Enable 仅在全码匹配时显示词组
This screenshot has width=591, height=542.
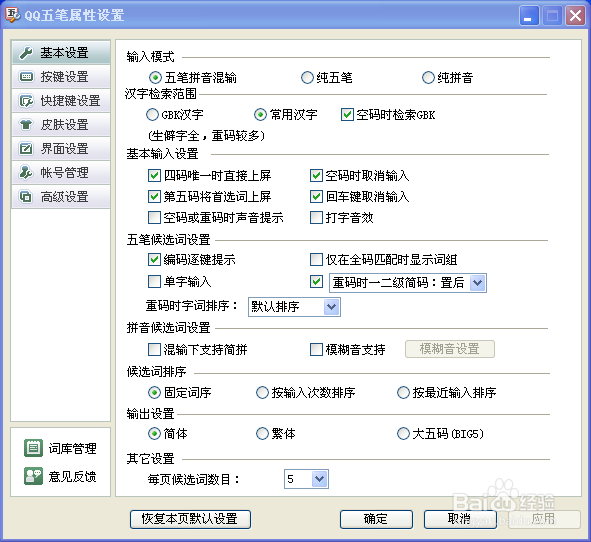pos(316,259)
